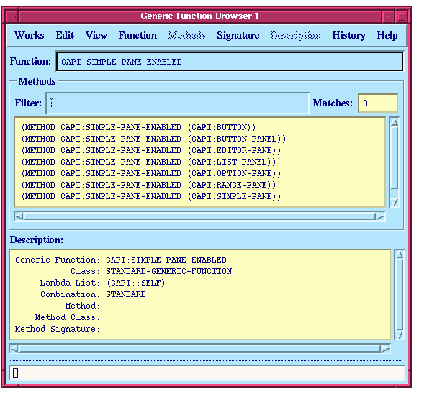Click the Filter text field

[177, 103]
